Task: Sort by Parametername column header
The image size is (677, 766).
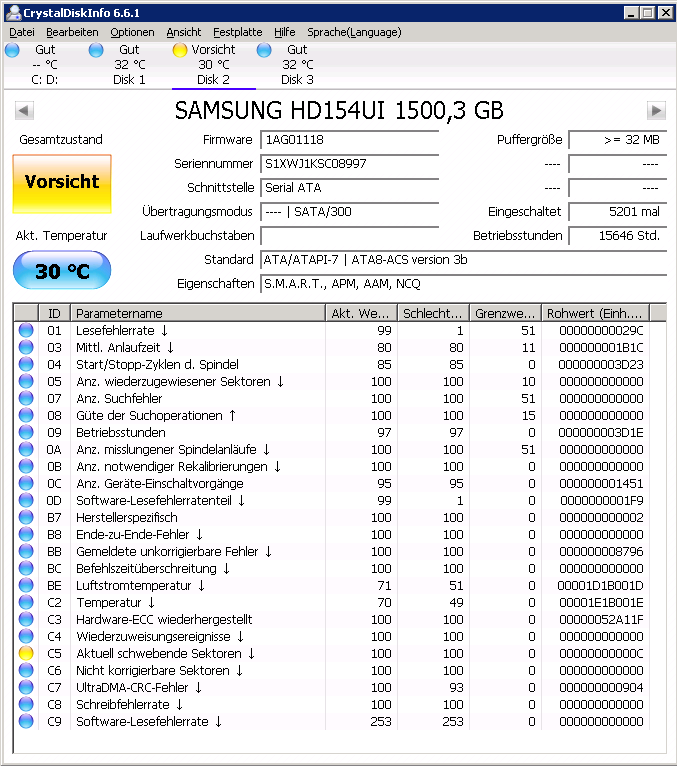Action: pos(198,313)
